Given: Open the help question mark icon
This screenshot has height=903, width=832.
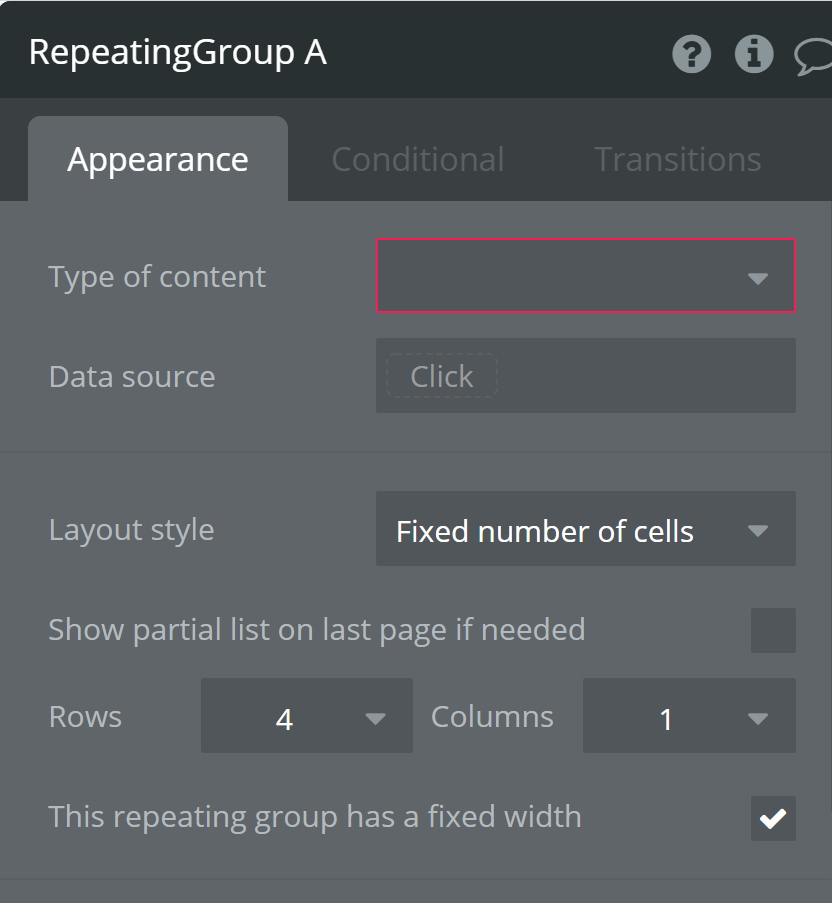Looking at the screenshot, I should (x=691, y=54).
